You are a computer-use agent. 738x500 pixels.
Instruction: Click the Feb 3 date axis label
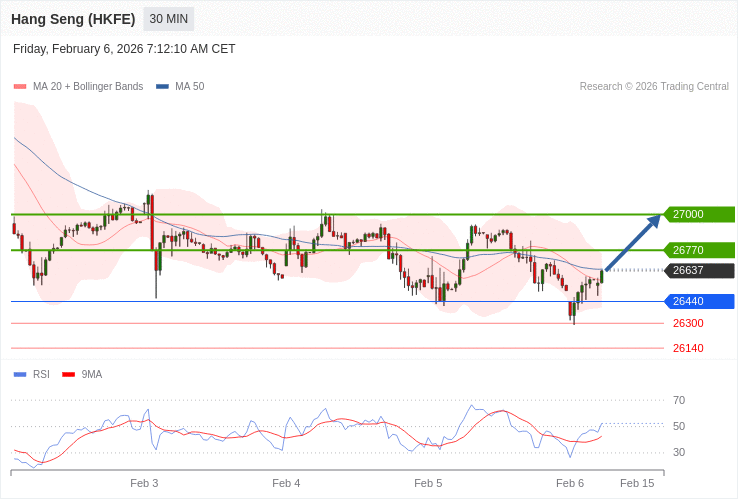pyautogui.click(x=144, y=483)
